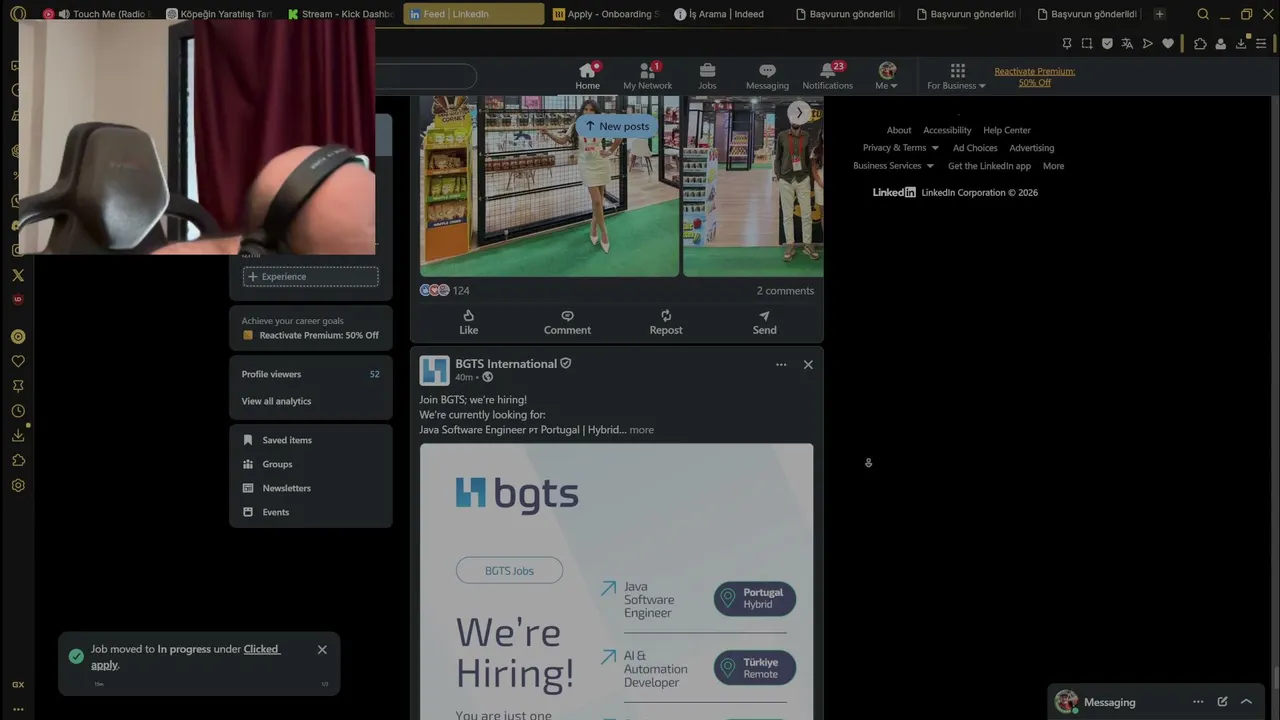
Task: Switch to the Touch Me (Radio) tab
Action: click(95, 14)
